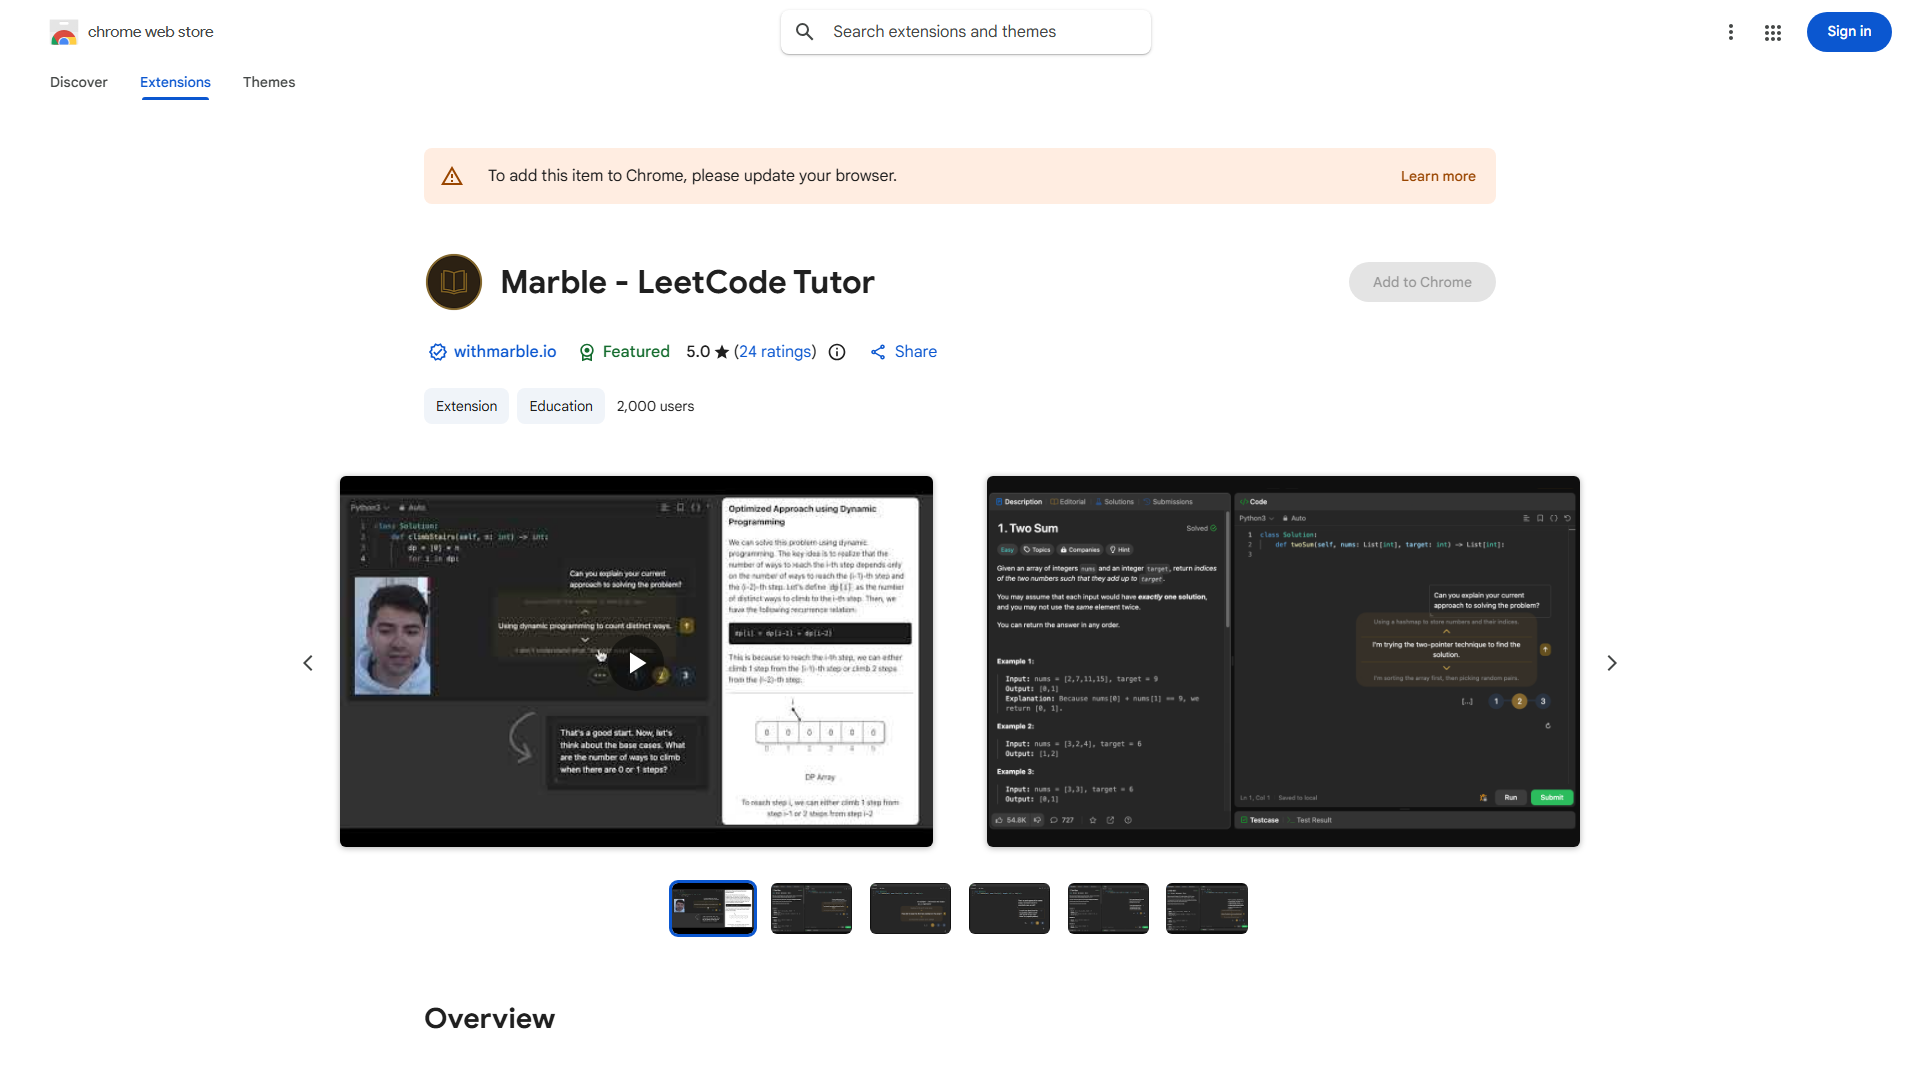Select the second screenshot thumbnail
The height and width of the screenshot is (1080, 1920).
pyautogui.click(x=811, y=908)
